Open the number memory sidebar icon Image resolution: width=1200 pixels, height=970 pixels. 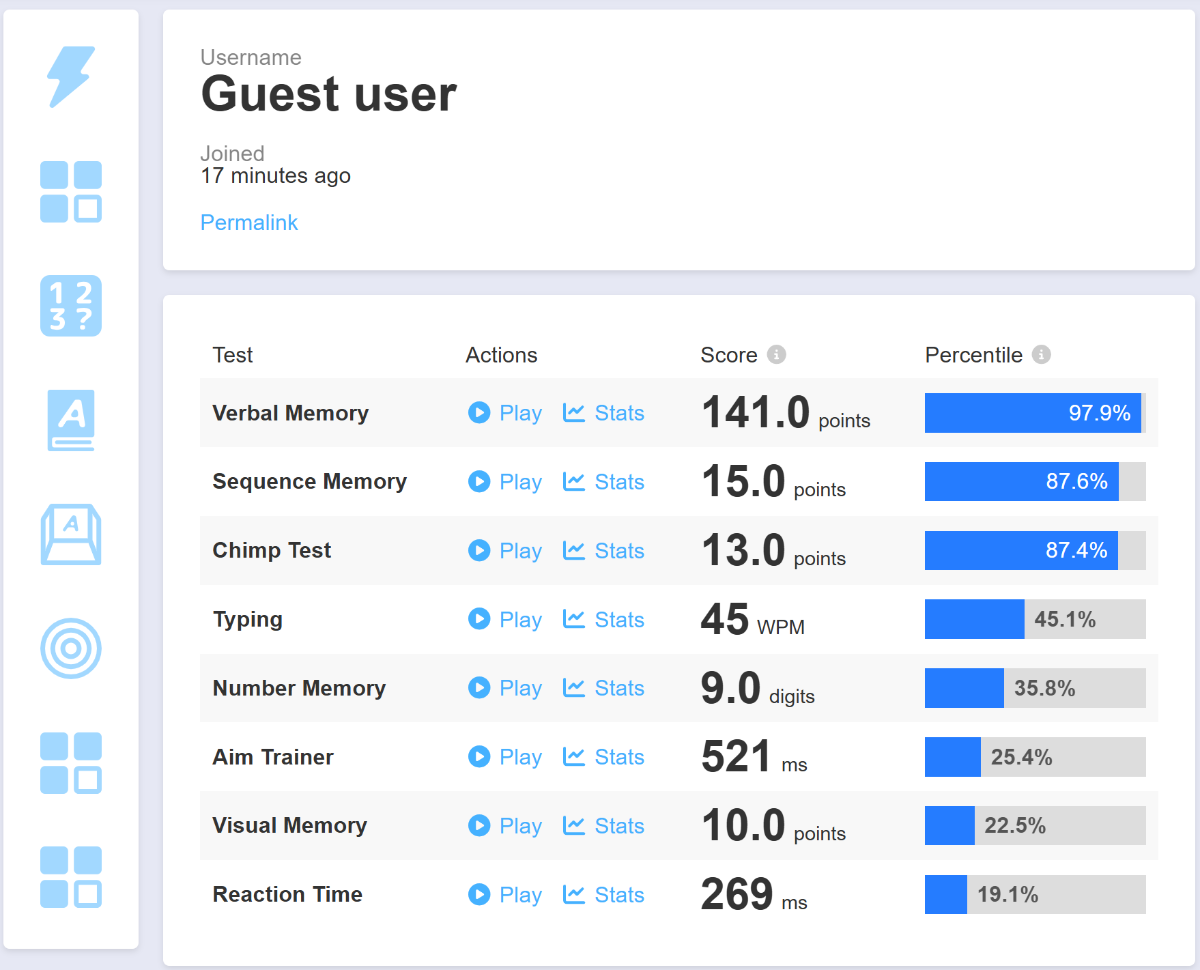point(71,305)
